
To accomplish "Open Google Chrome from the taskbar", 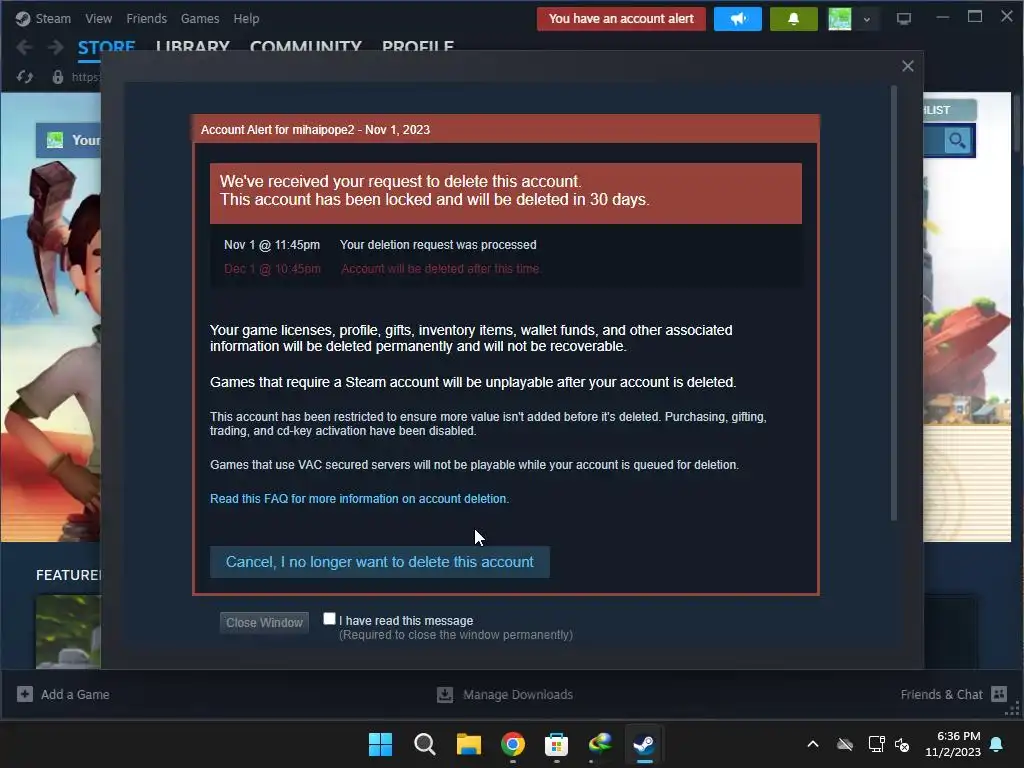I will pyautogui.click(x=513, y=744).
